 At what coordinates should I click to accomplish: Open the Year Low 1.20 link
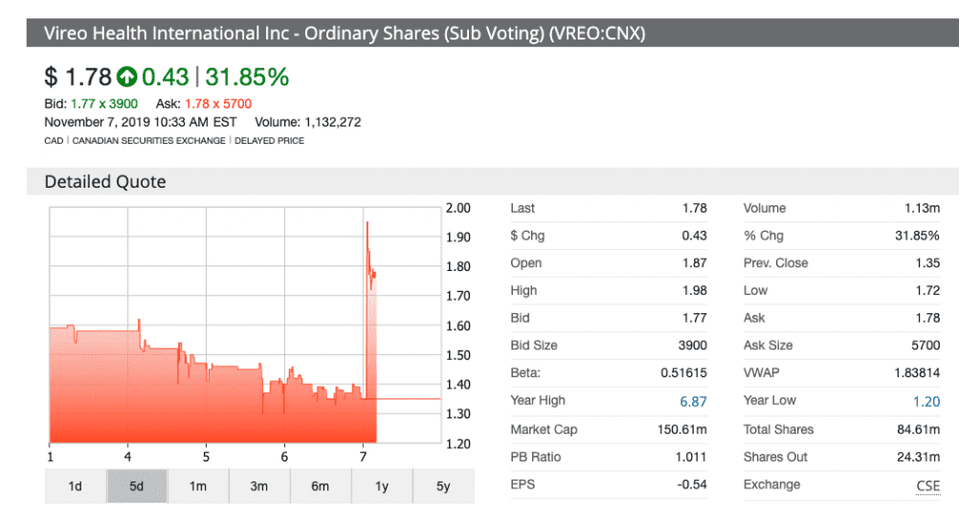coord(926,401)
